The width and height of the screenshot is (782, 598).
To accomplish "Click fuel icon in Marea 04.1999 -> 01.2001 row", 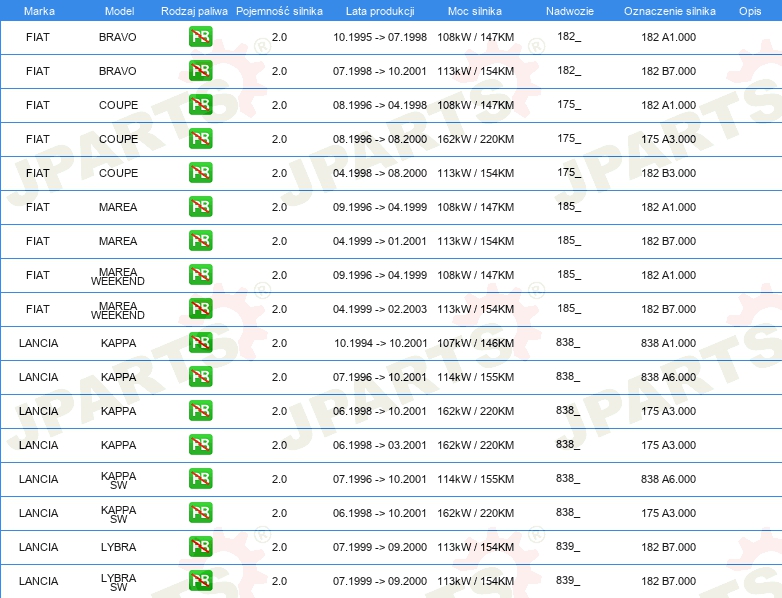I will (200, 240).
